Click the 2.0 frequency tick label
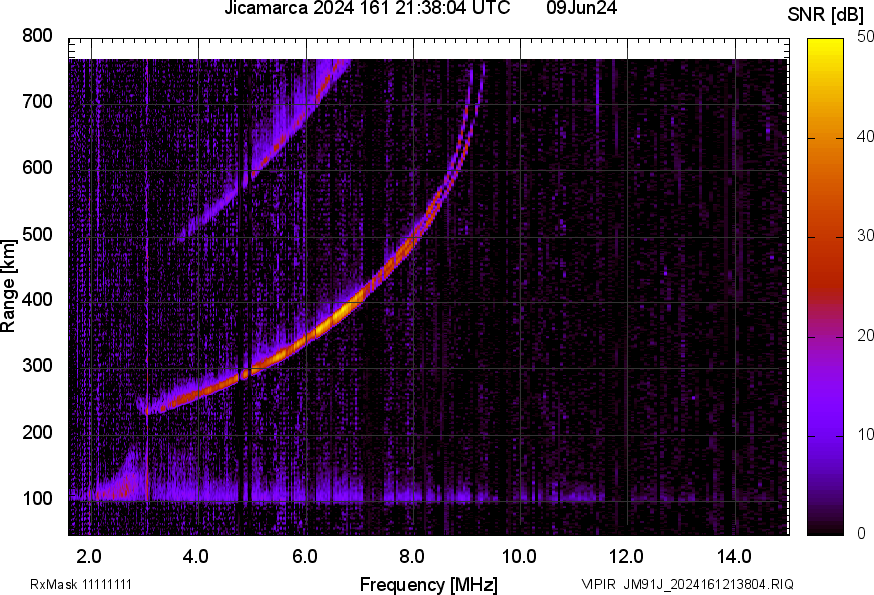Image resolution: width=874 pixels, height=595 pixels. coord(89,556)
